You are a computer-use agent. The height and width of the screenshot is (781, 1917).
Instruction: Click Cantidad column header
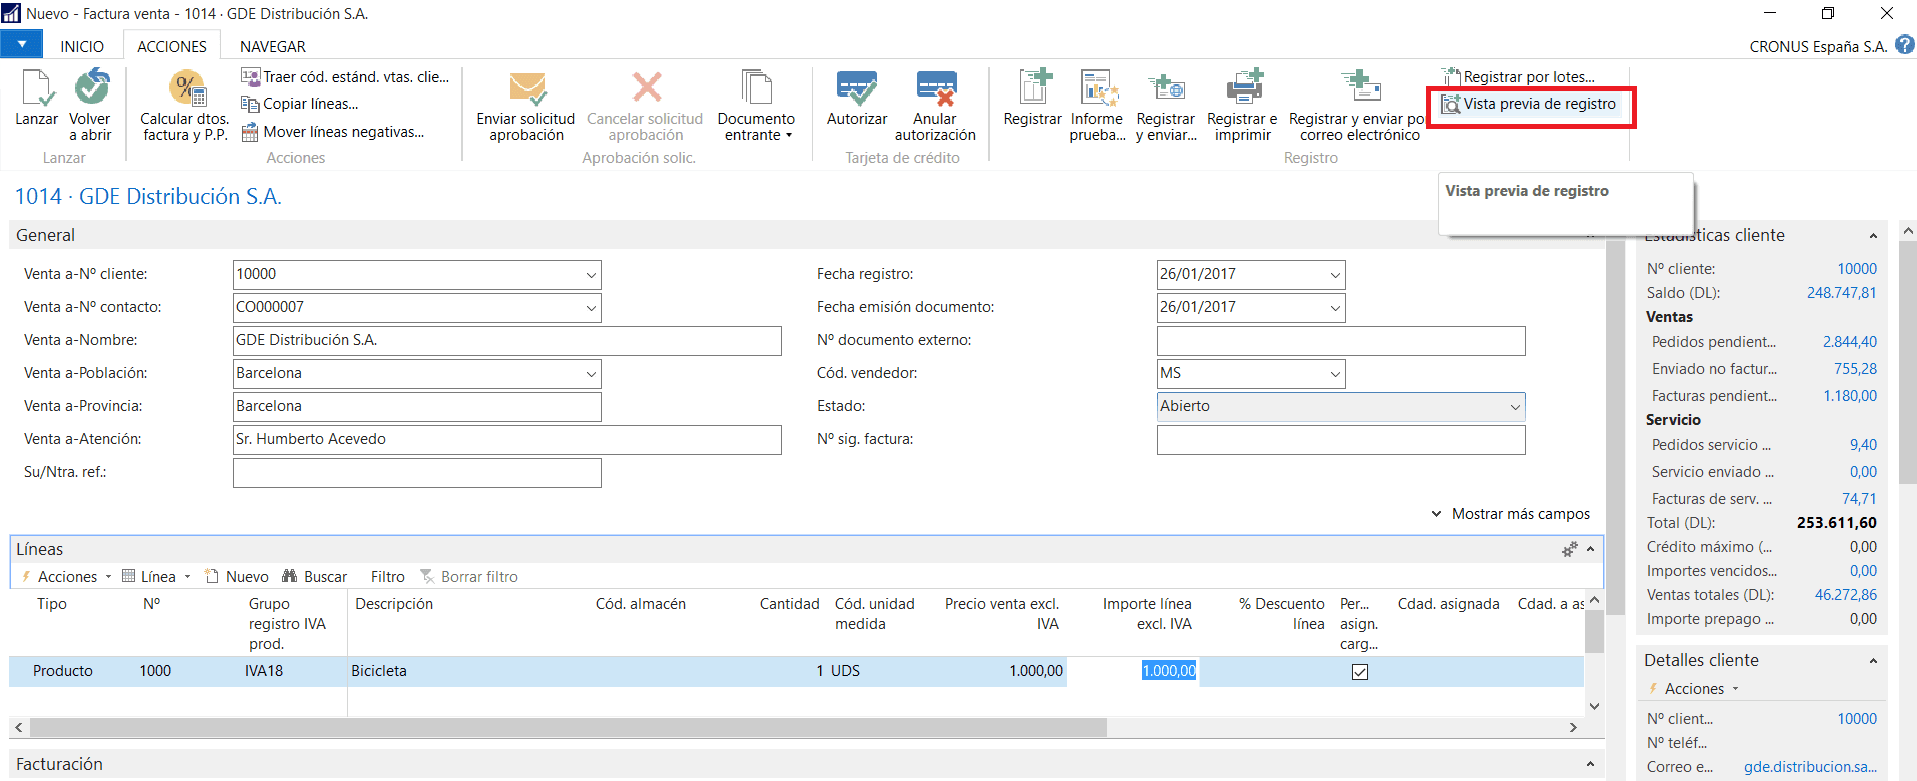pyautogui.click(x=789, y=604)
